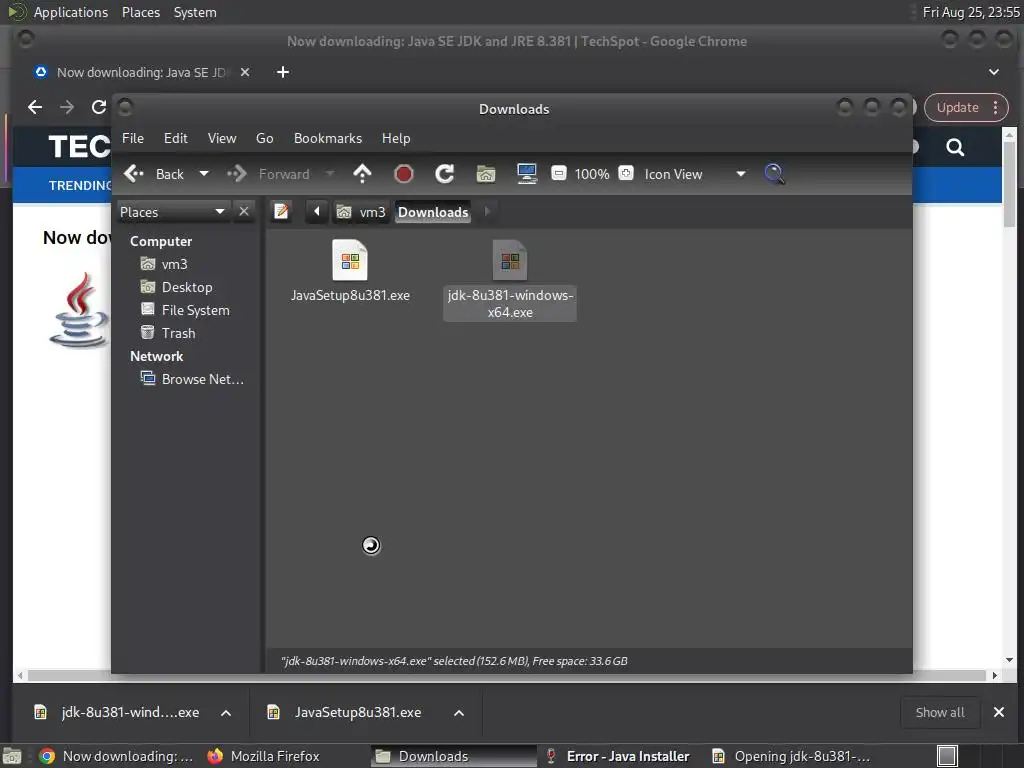1024x768 pixels.
Task: Expand jdk-8u381 download item options
Action: (x=226, y=712)
